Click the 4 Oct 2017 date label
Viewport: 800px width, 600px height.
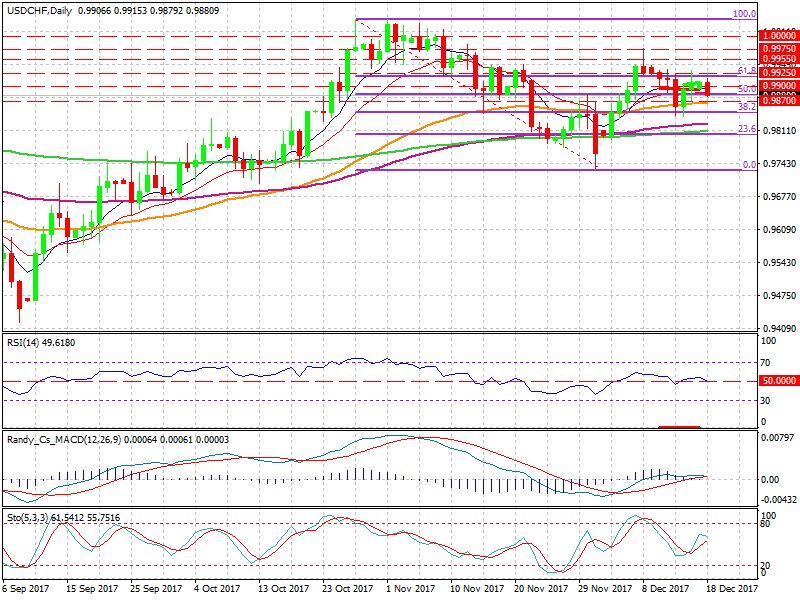point(217,589)
